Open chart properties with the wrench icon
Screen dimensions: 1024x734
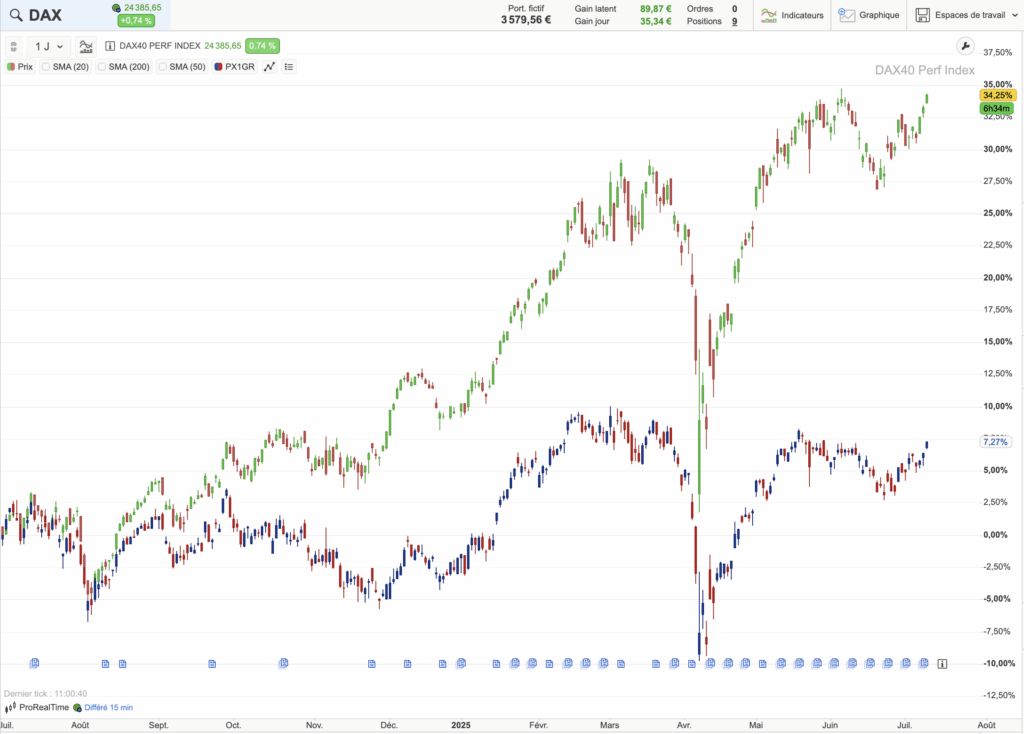click(x=965, y=46)
